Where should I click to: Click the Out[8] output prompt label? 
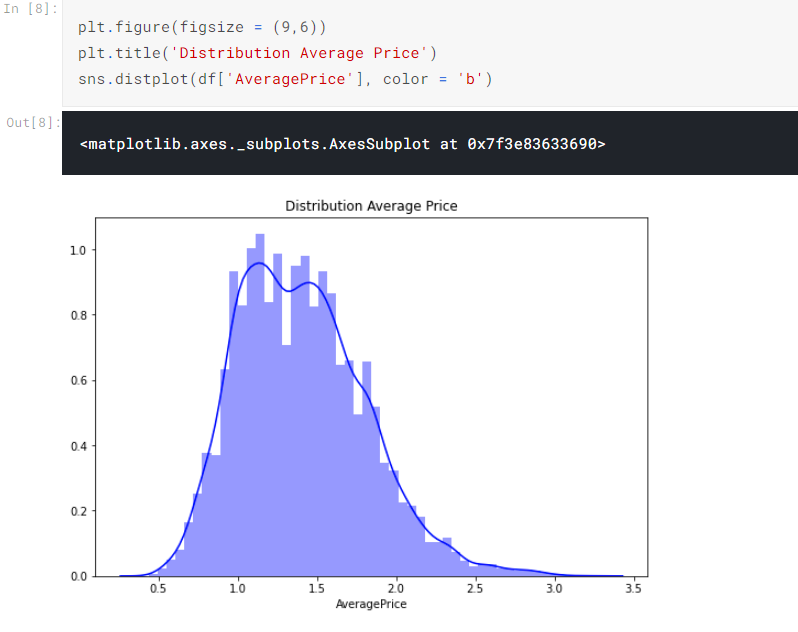click(33, 123)
